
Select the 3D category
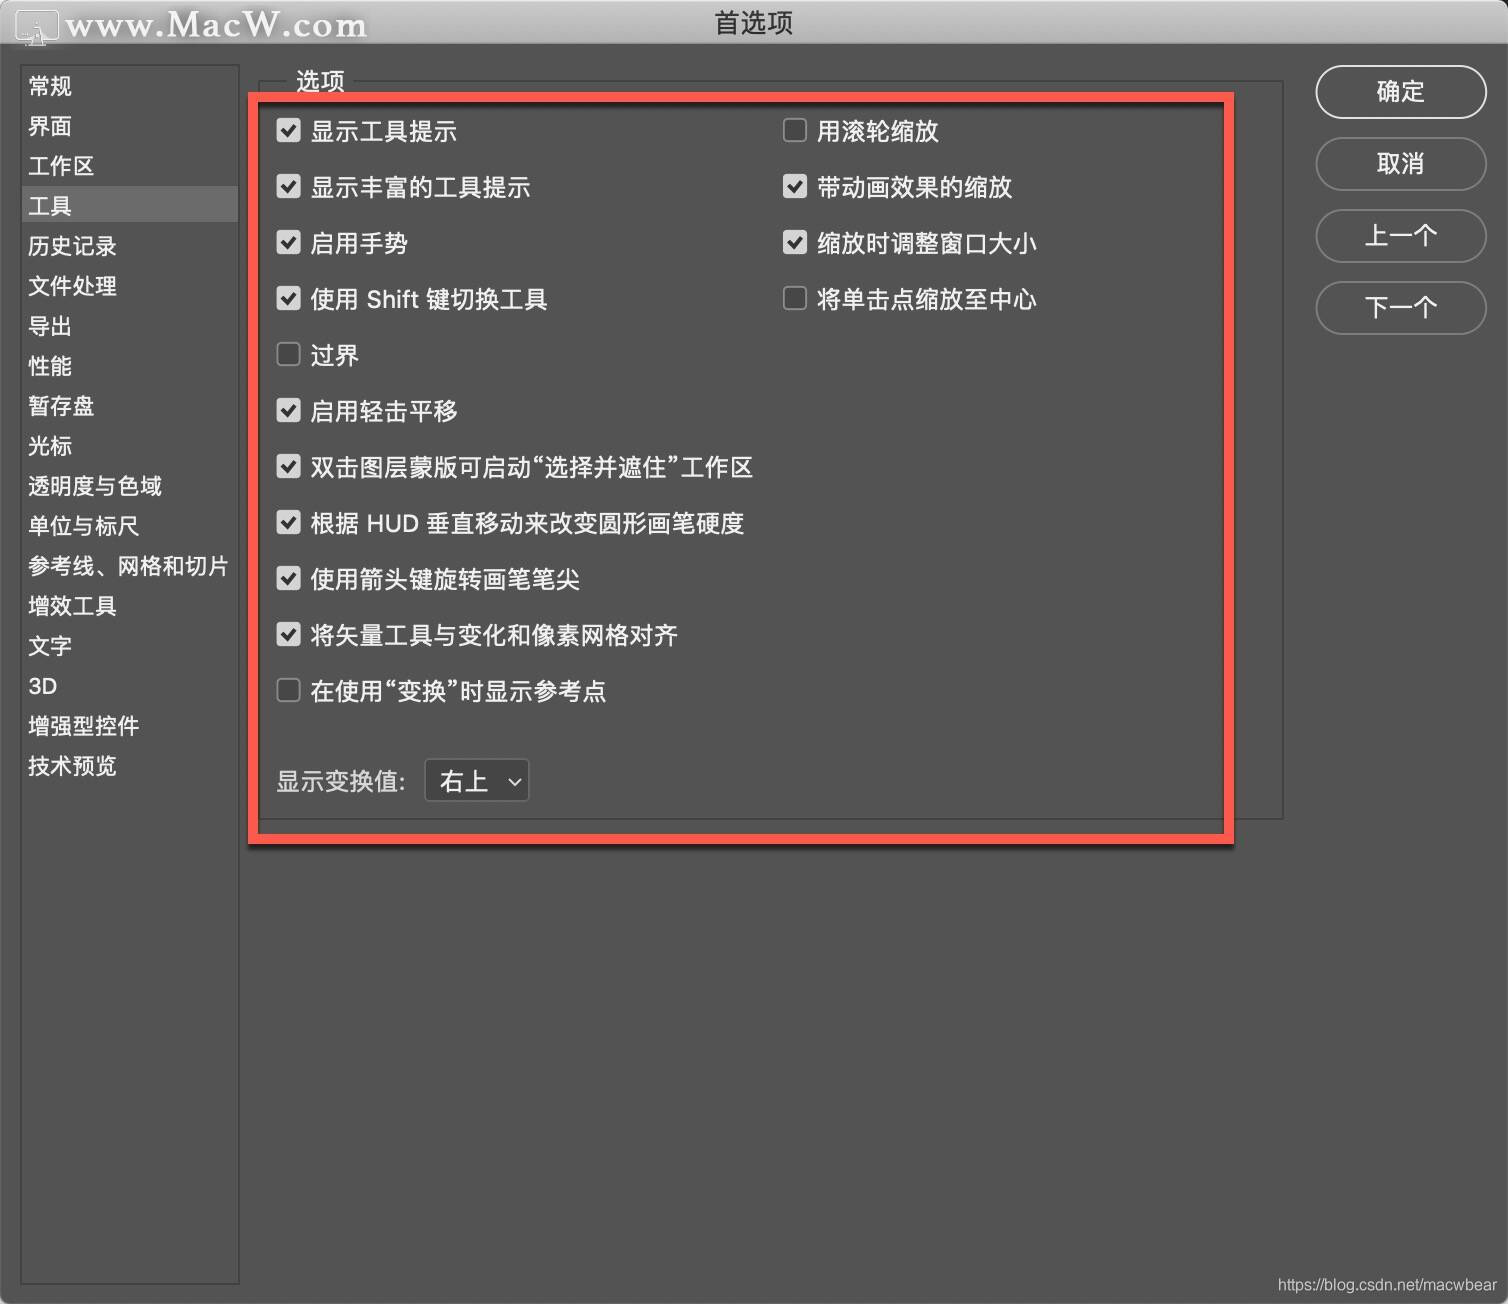point(130,686)
